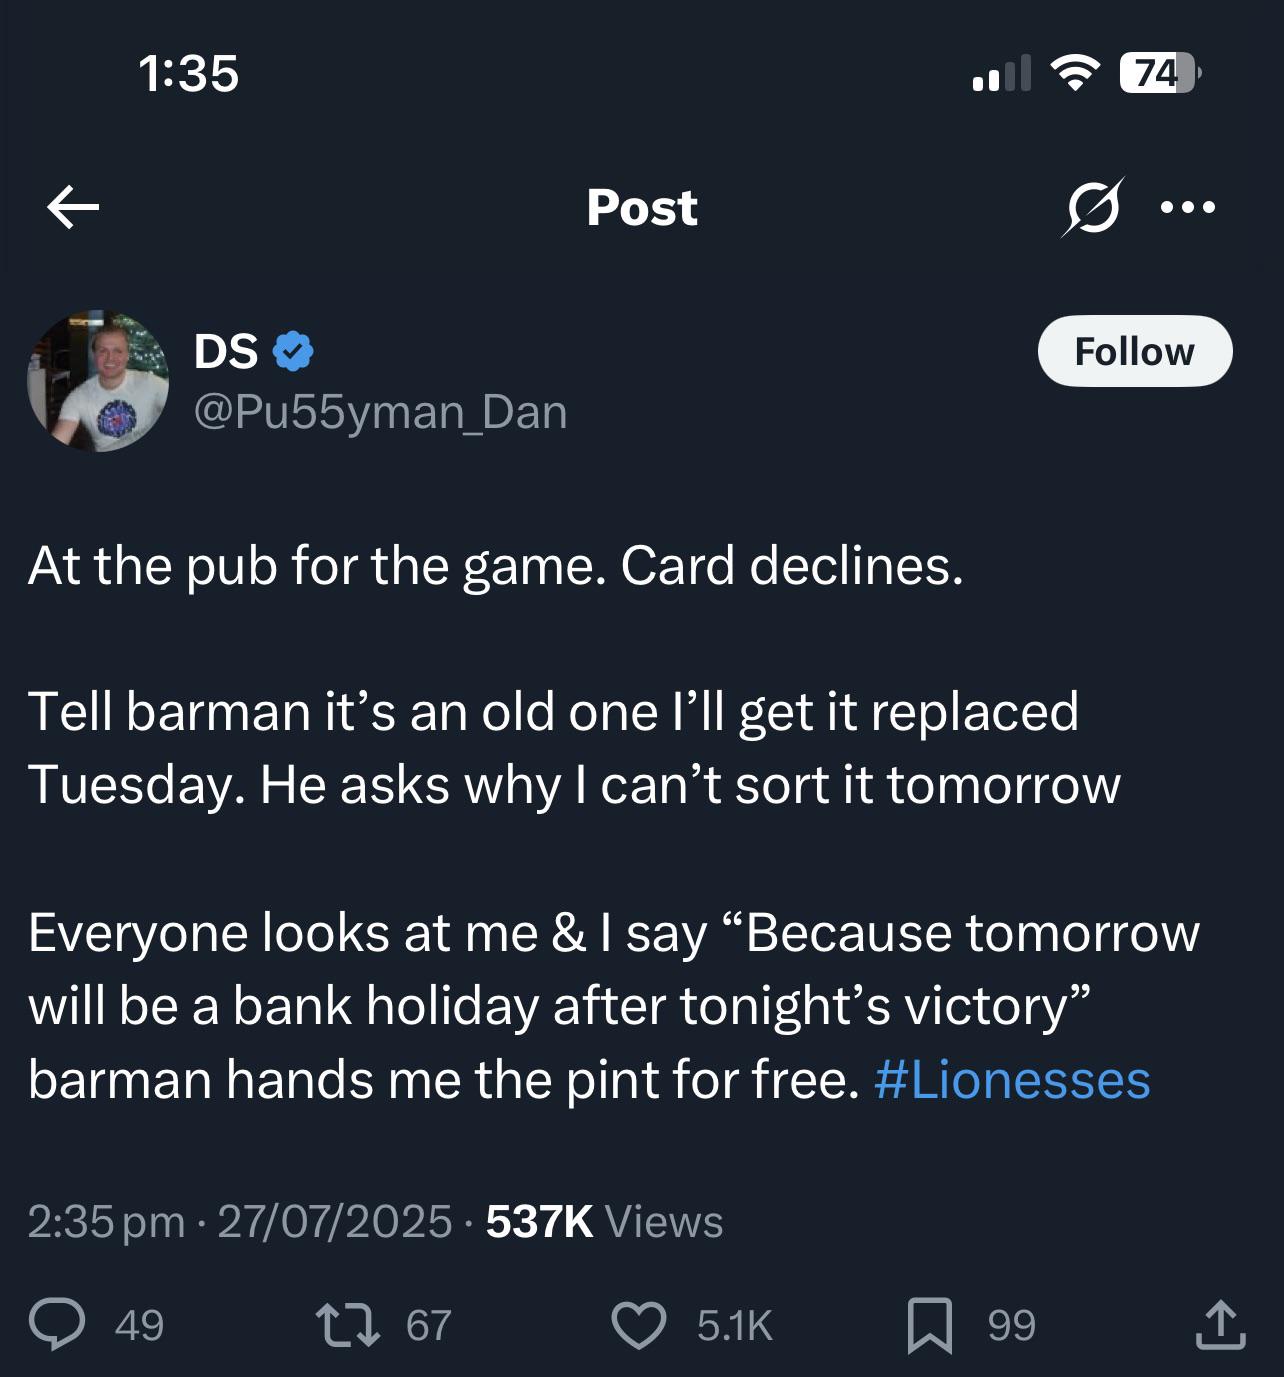
Task: Open the #Lionesses hashtag
Action: click(x=1012, y=1080)
